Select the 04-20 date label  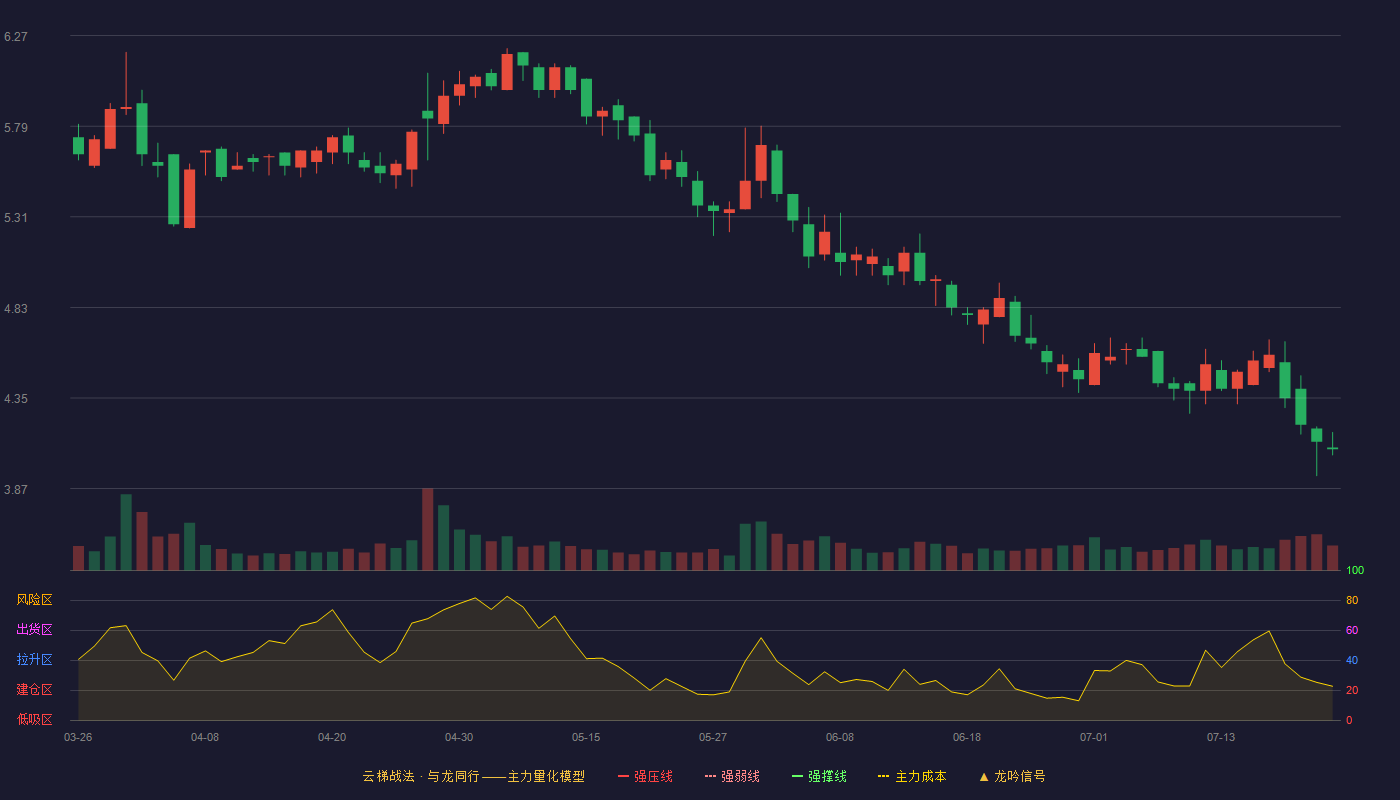point(332,737)
